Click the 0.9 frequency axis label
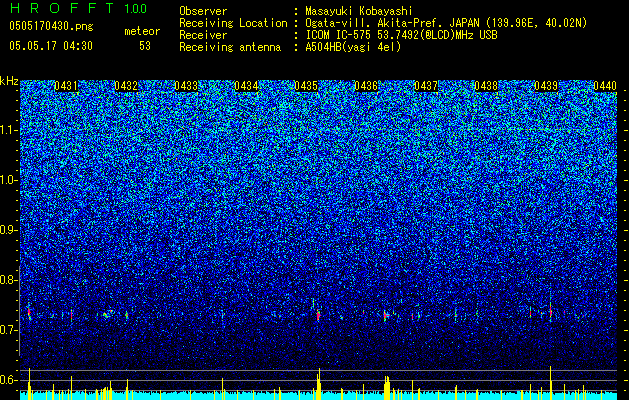 (x=9, y=230)
